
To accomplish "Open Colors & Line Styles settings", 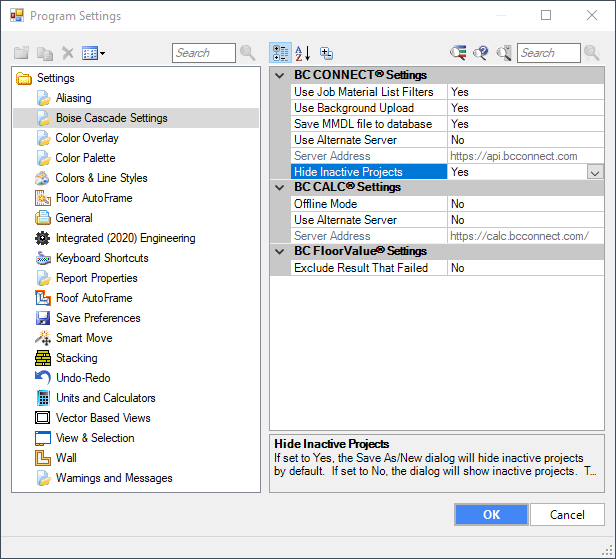I will click(101, 178).
